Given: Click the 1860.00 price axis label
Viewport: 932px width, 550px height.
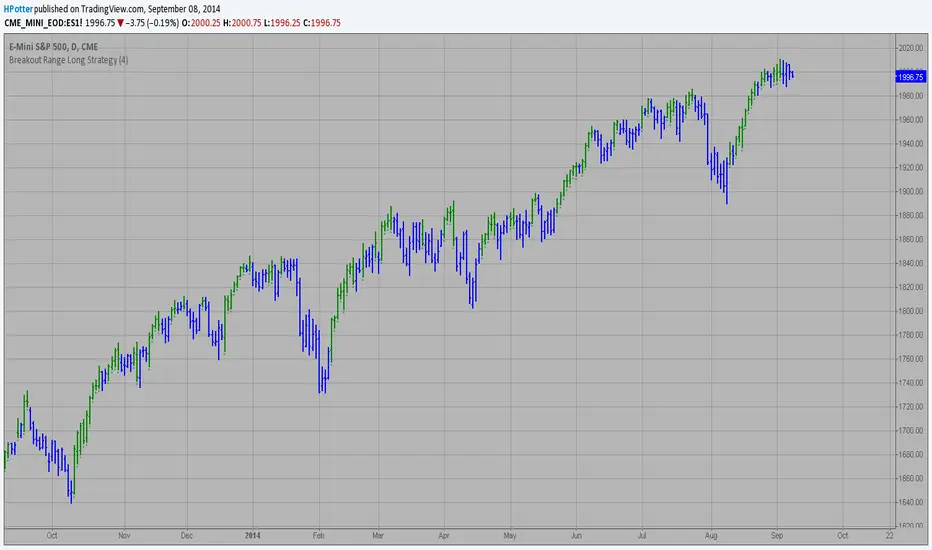Looking at the screenshot, I should tap(911, 239).
